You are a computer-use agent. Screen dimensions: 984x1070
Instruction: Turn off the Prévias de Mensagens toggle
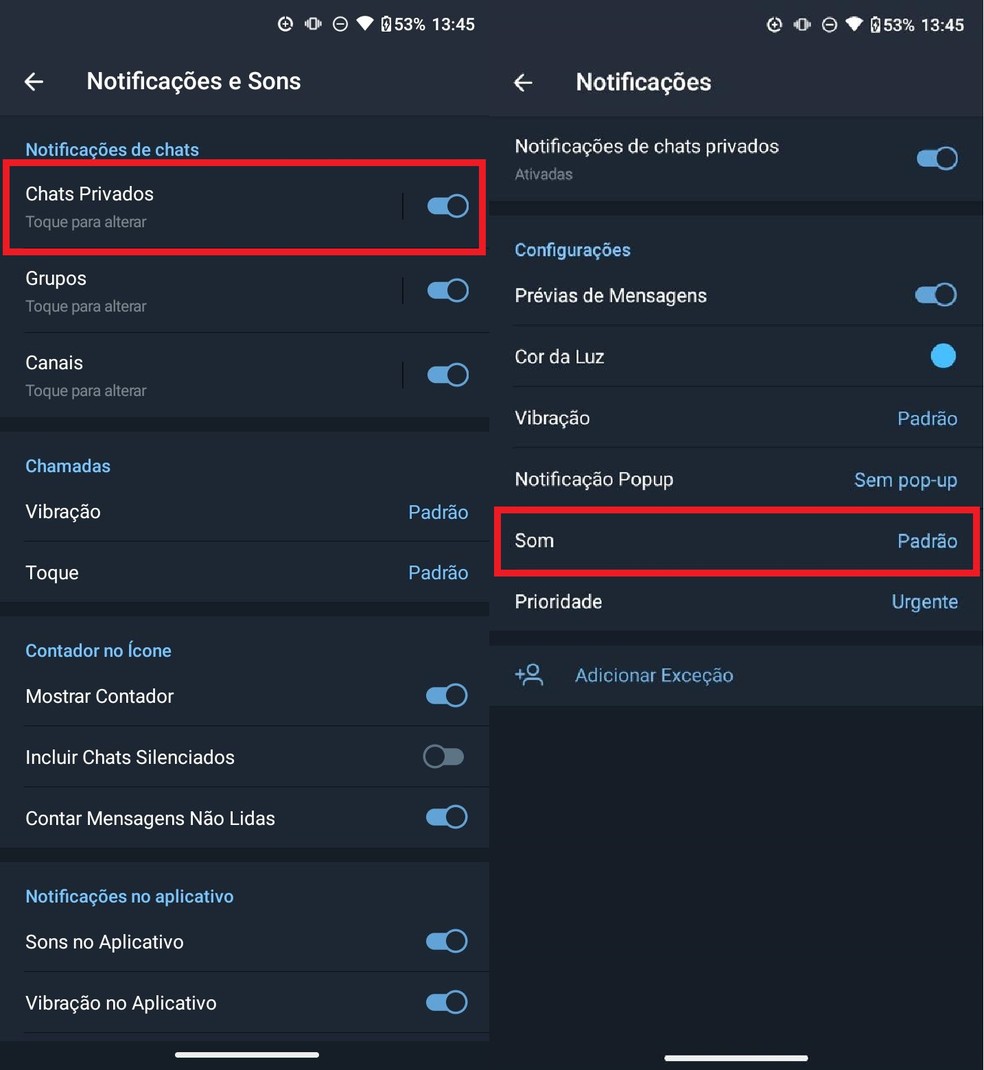[x=935, y=294]
